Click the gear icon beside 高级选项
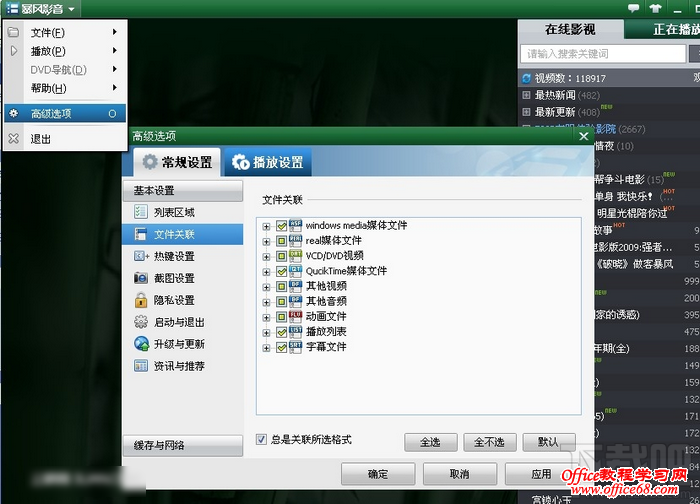 (x=14, y=113)
